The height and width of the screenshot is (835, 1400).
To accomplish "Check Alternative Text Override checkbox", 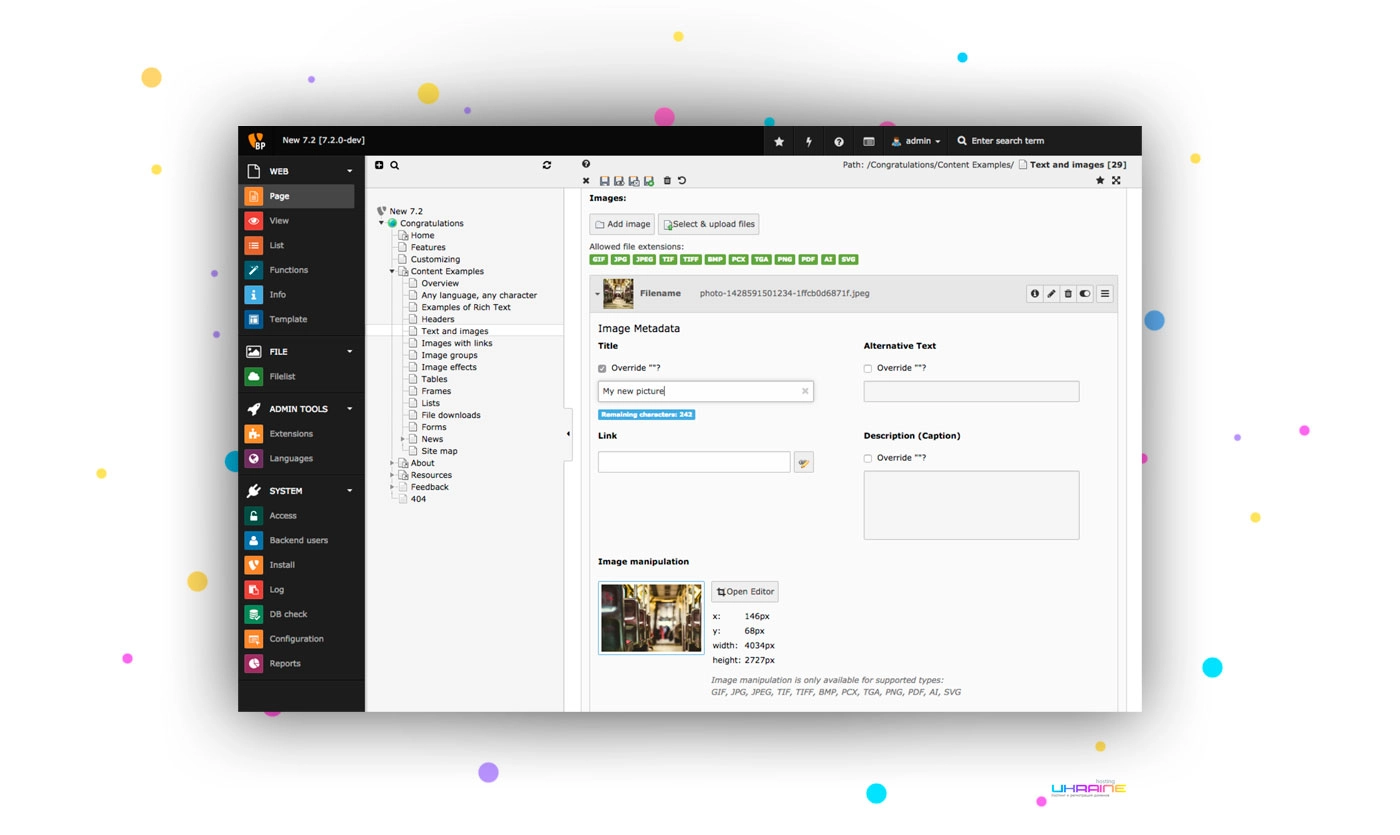I will 868,369.
